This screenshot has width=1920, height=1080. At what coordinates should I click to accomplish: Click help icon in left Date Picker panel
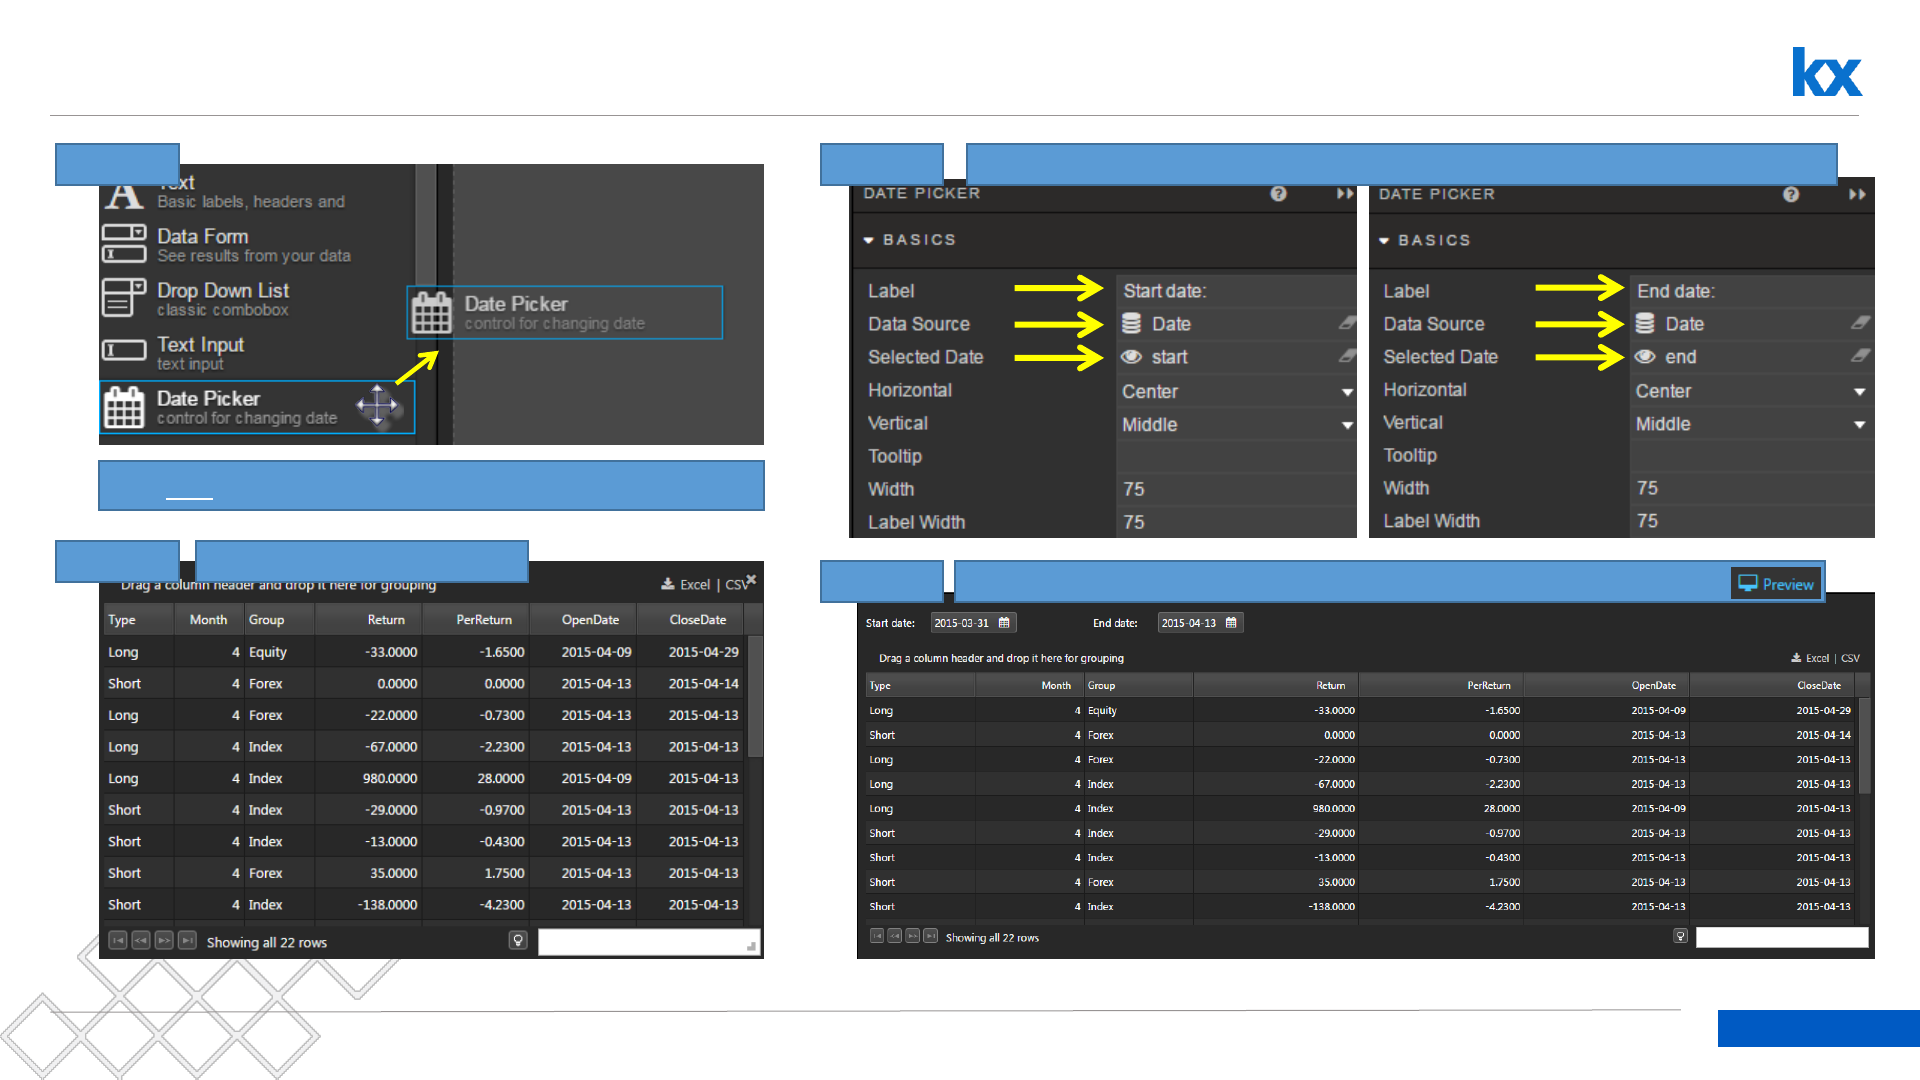(1278, 194)
